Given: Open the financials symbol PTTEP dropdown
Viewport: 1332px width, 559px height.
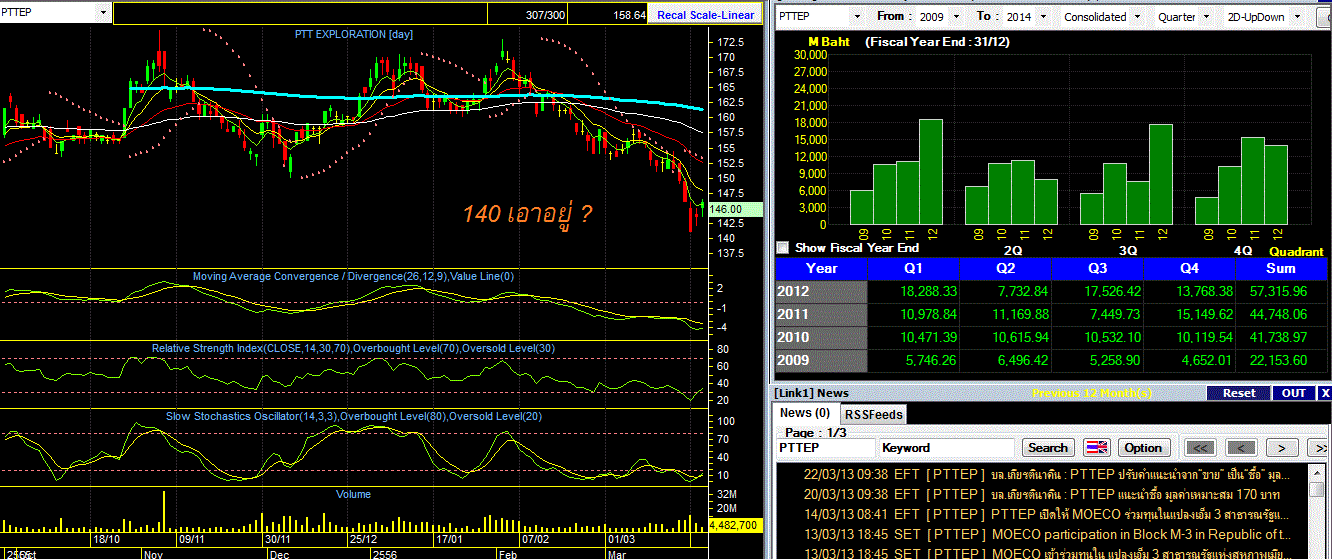Looking at the screenshot, I should 856,17.
